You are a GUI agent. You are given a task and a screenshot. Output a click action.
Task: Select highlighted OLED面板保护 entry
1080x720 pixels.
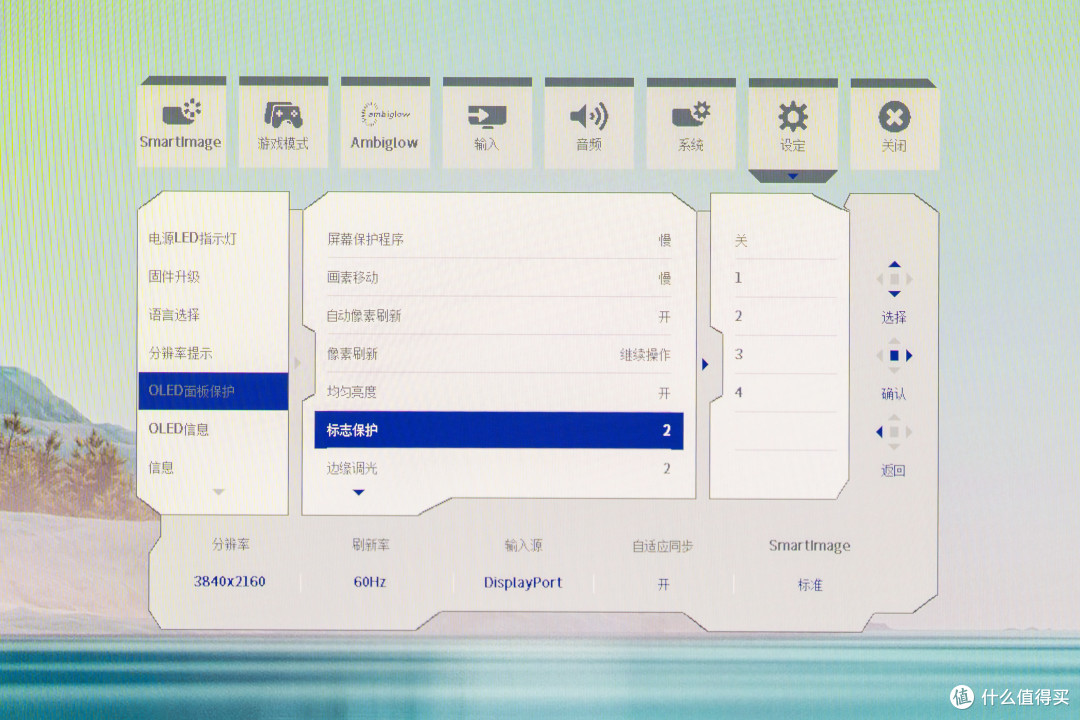click(213, 391)
